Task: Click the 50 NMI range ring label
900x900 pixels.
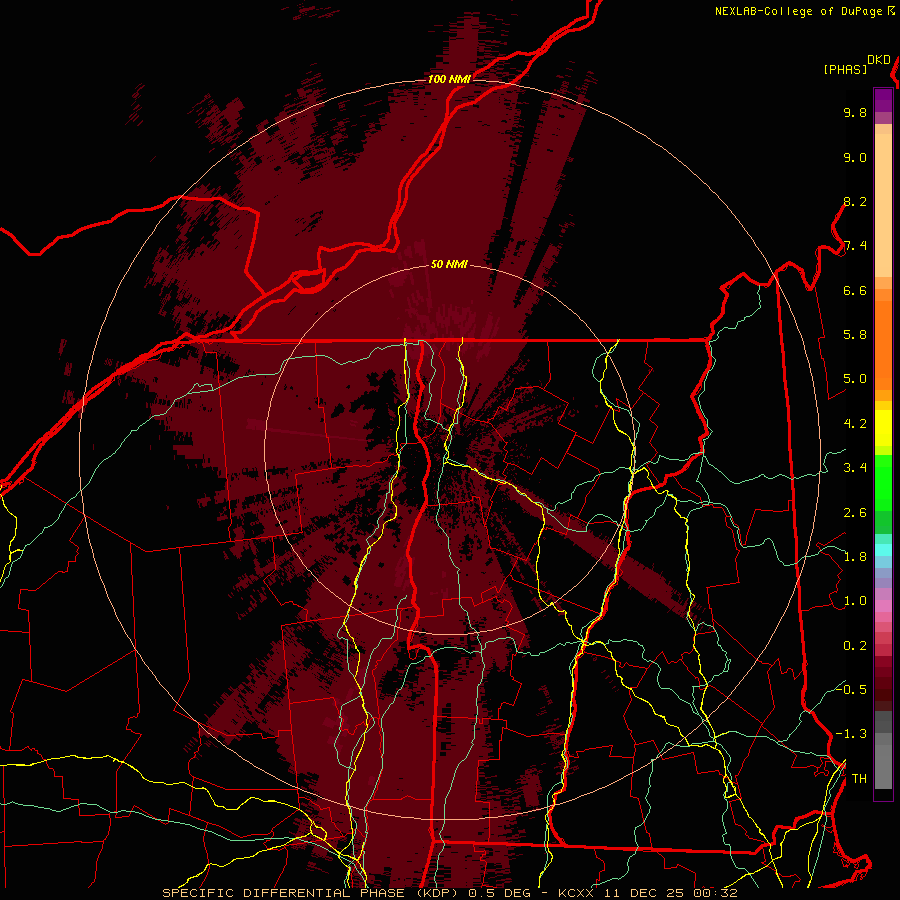Action: (449, 264)
